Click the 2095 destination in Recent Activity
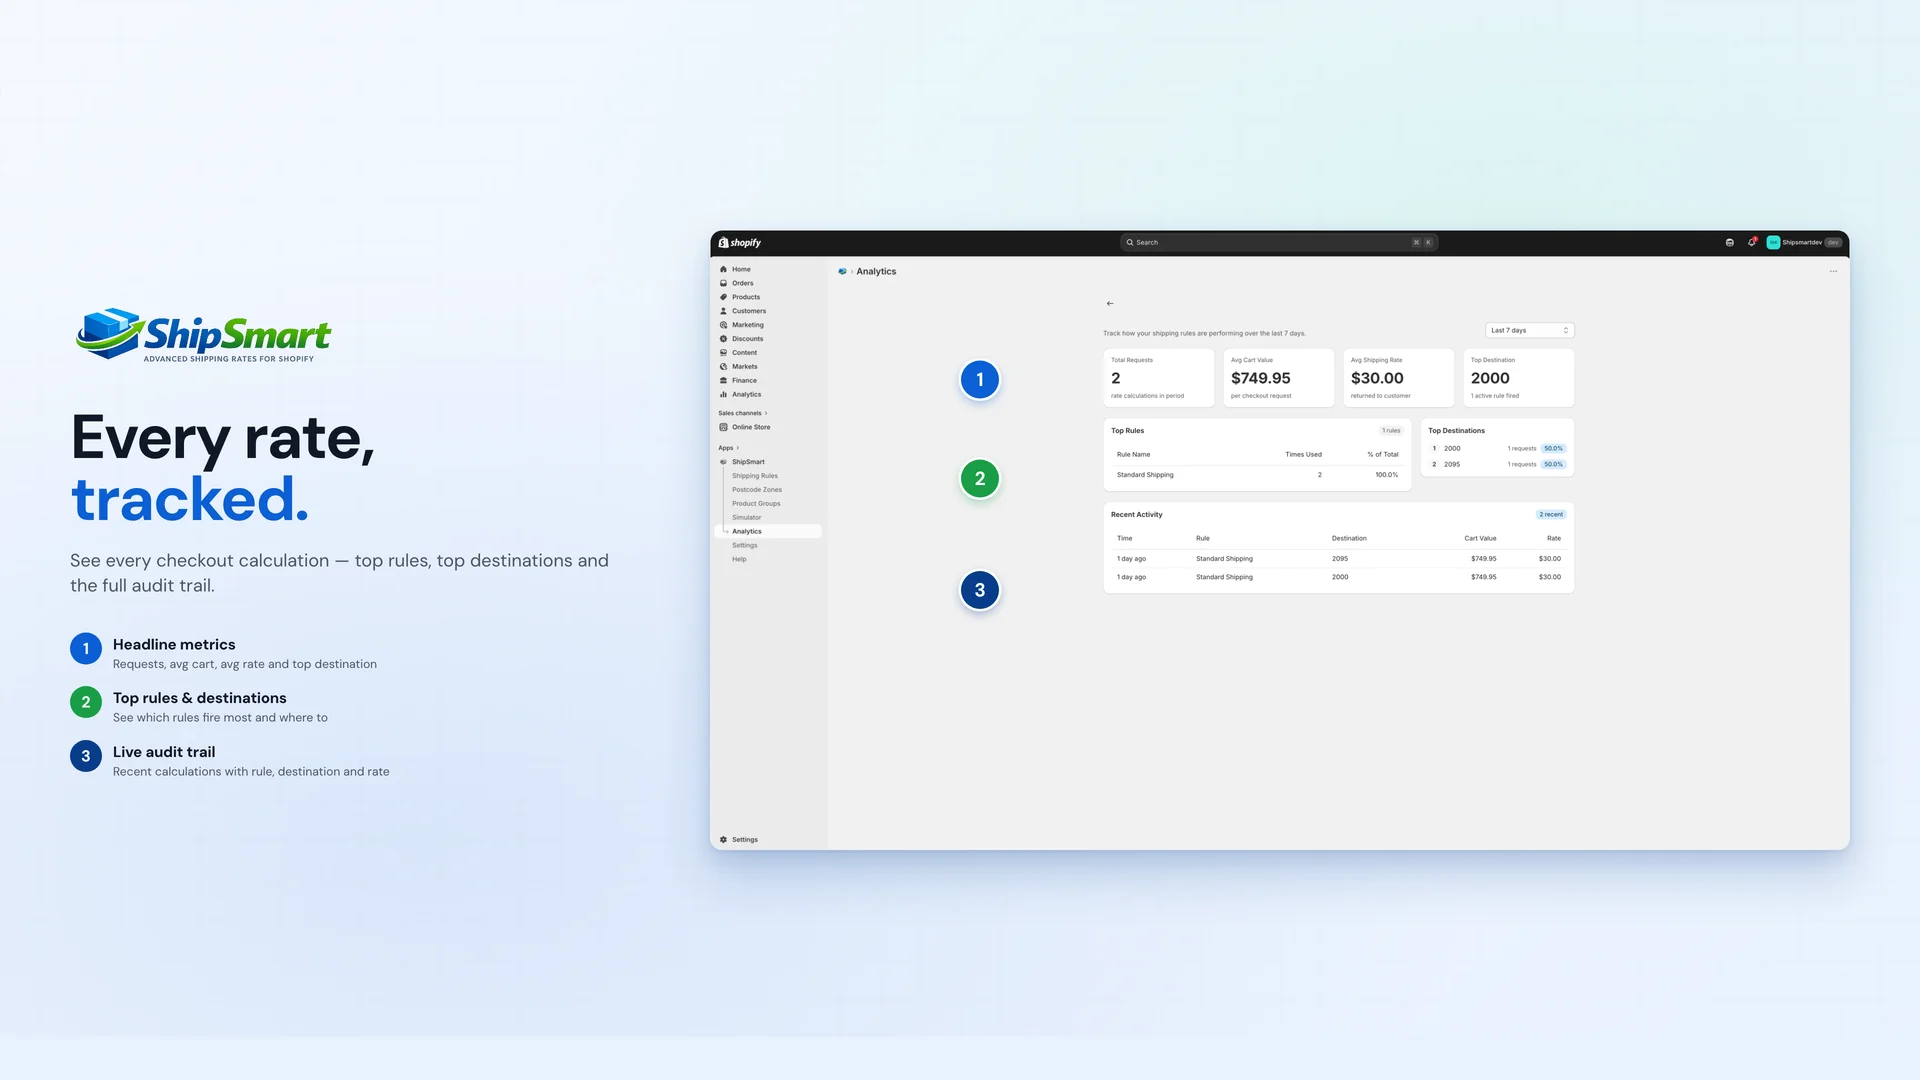This screenshot has width=1920, height=1080. click(x=1340, y=559)
